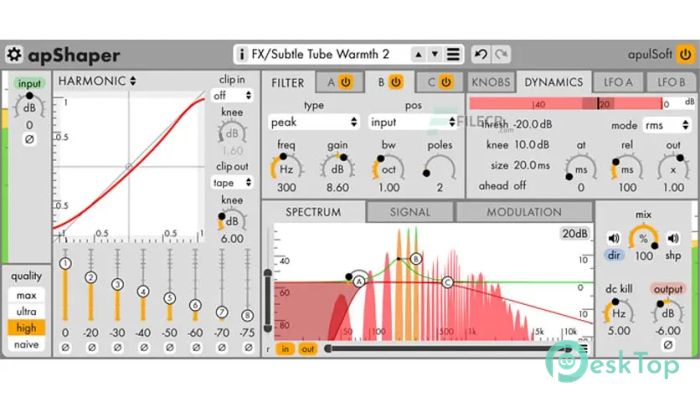Screen dimensions: 700x400
Task: Toggle the apulSoft plugin power button
Action: pyautogui.click(x=685, y=54)
